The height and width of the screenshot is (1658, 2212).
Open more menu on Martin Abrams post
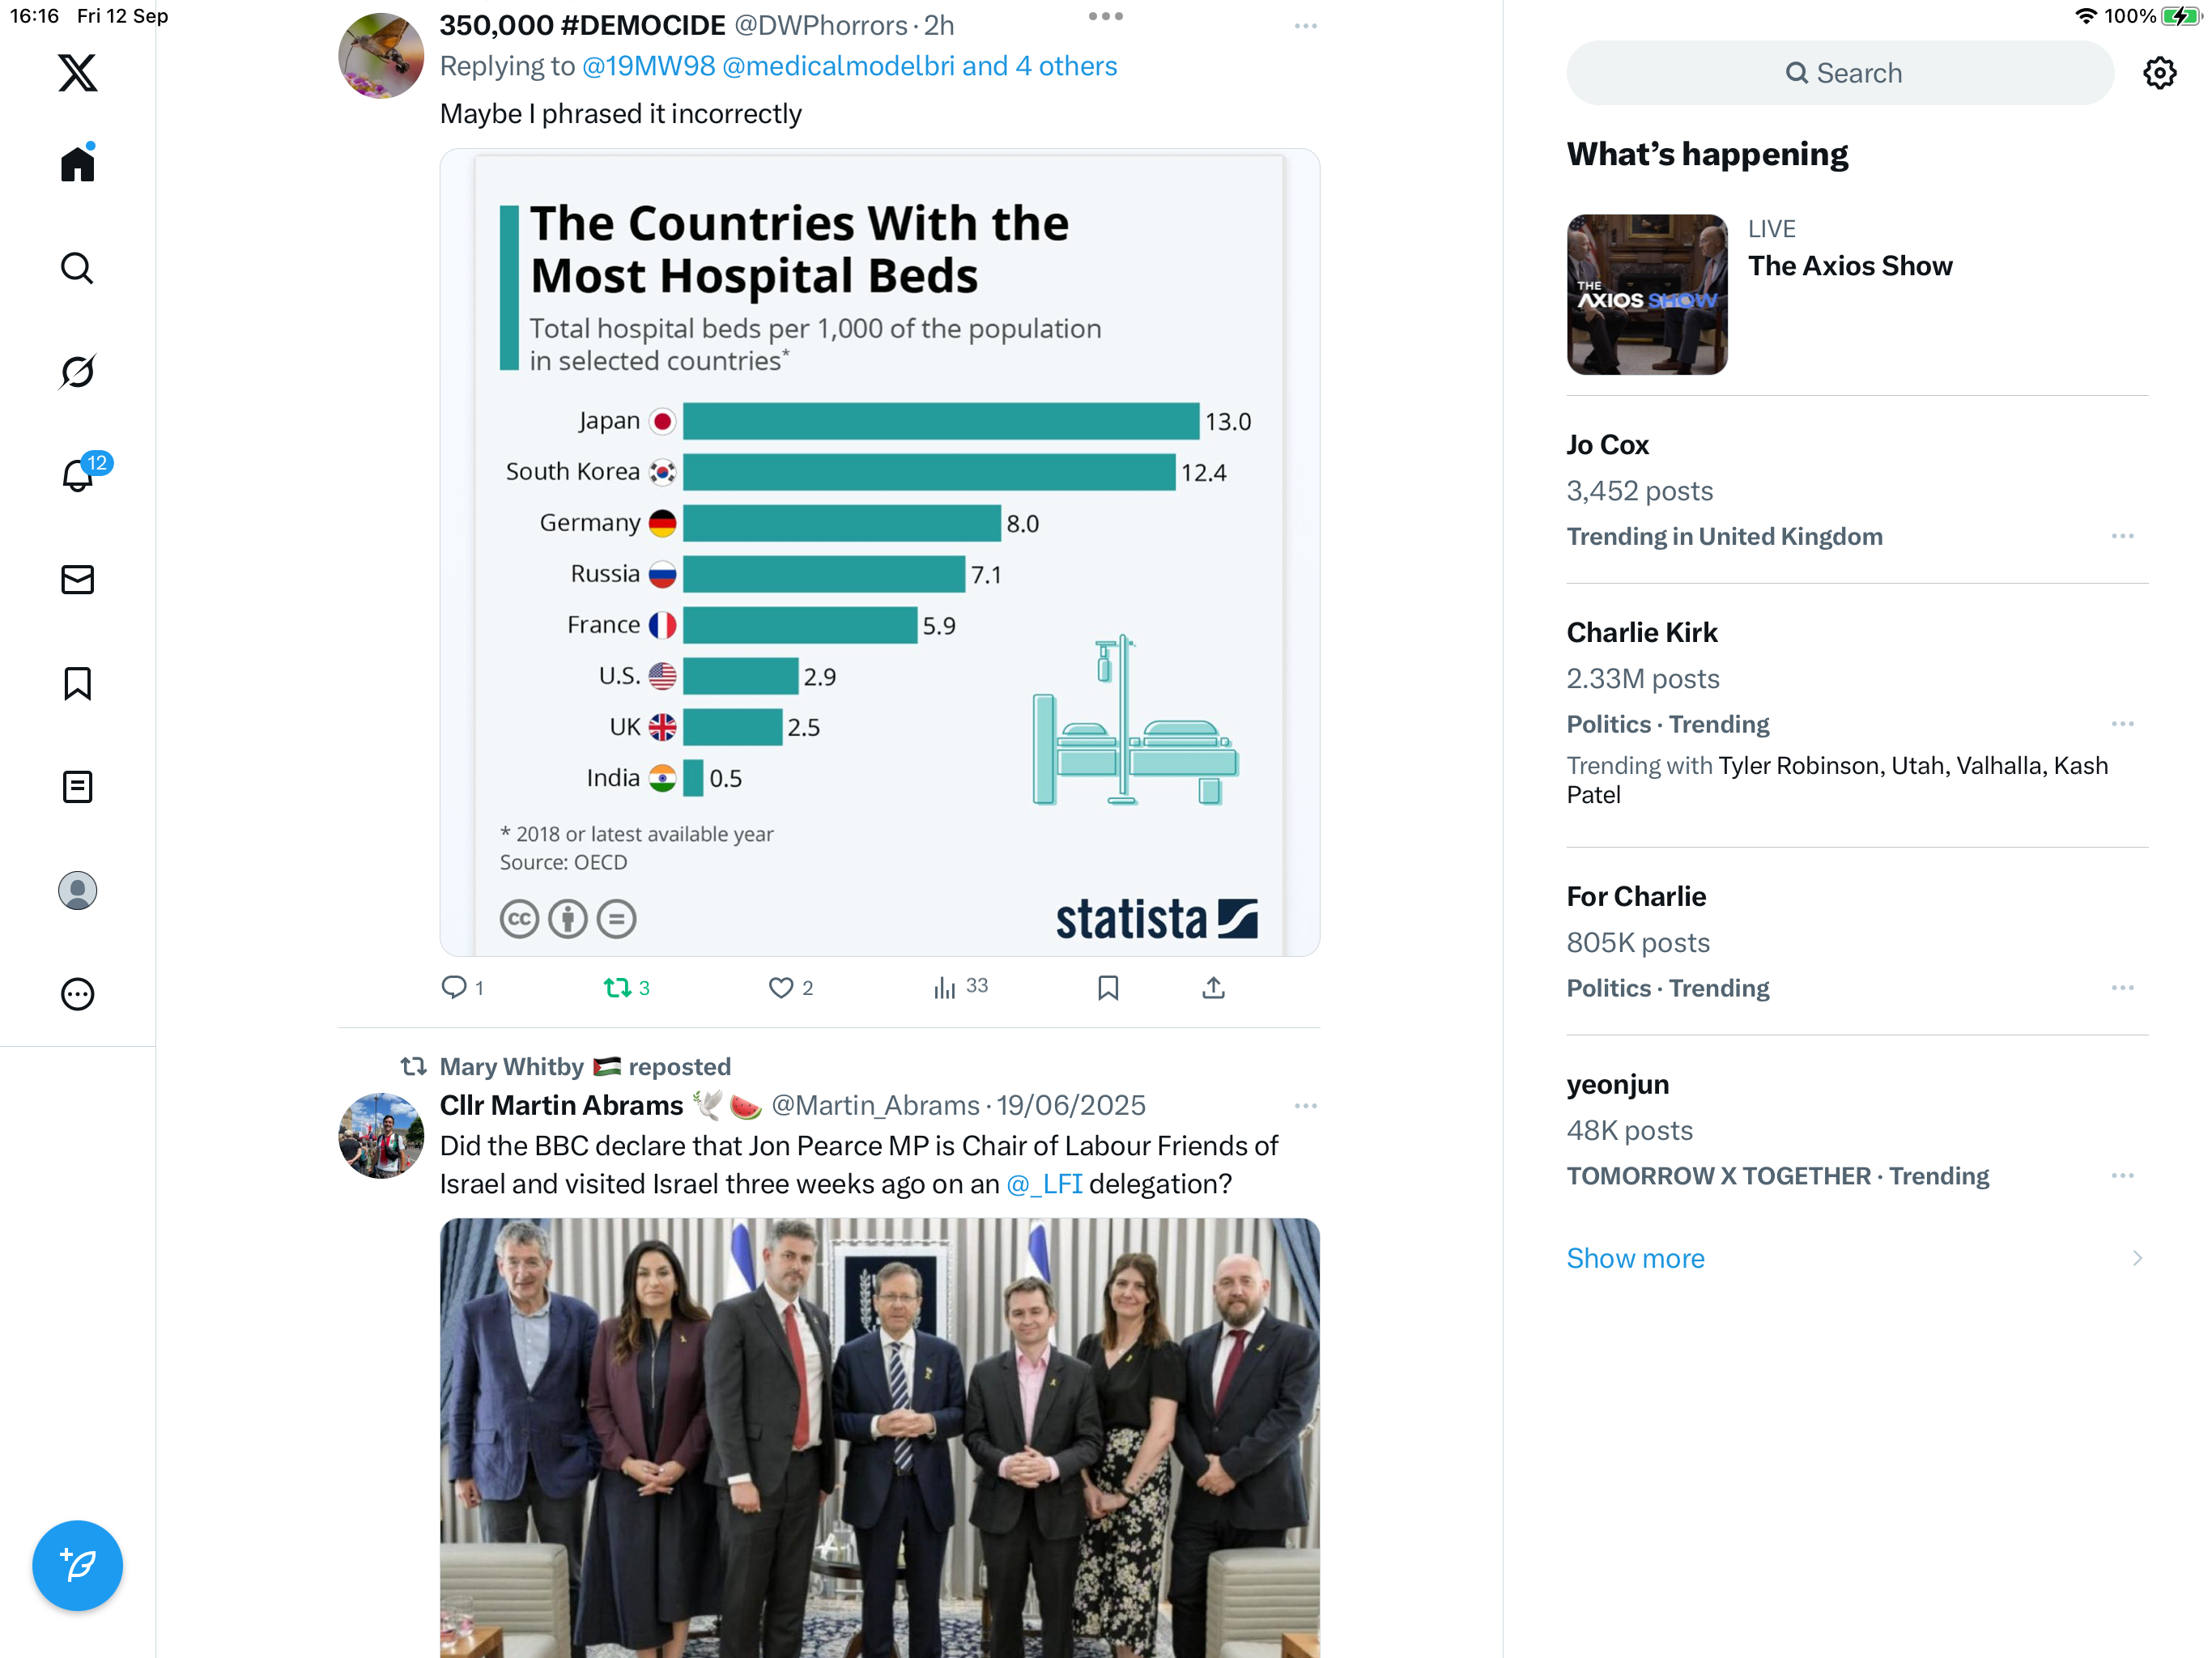point(1305,1106)
